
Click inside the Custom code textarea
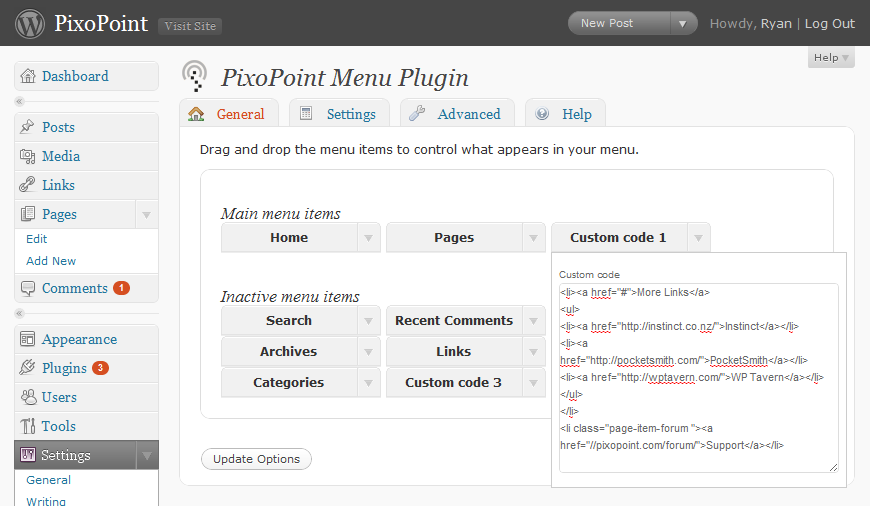[x=699, y=378]
